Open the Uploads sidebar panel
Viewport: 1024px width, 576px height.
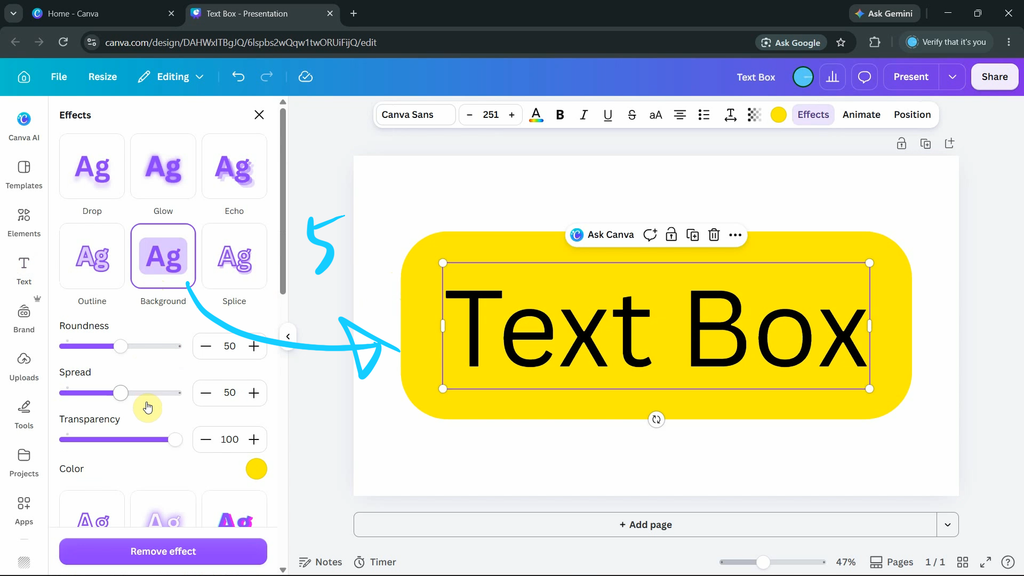pyautogui.click(x=24, y=366)
